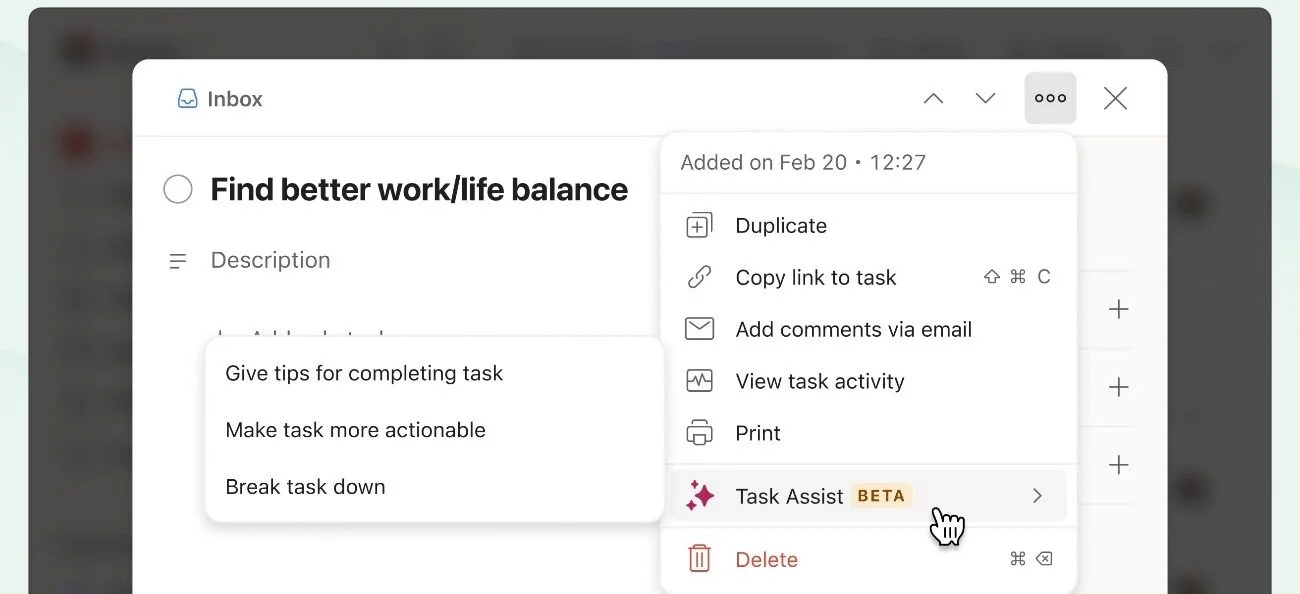This screenshot has height=594, width=1300.
Task: Mark the task complete with the circle checkbox
Action: point(178,189)
